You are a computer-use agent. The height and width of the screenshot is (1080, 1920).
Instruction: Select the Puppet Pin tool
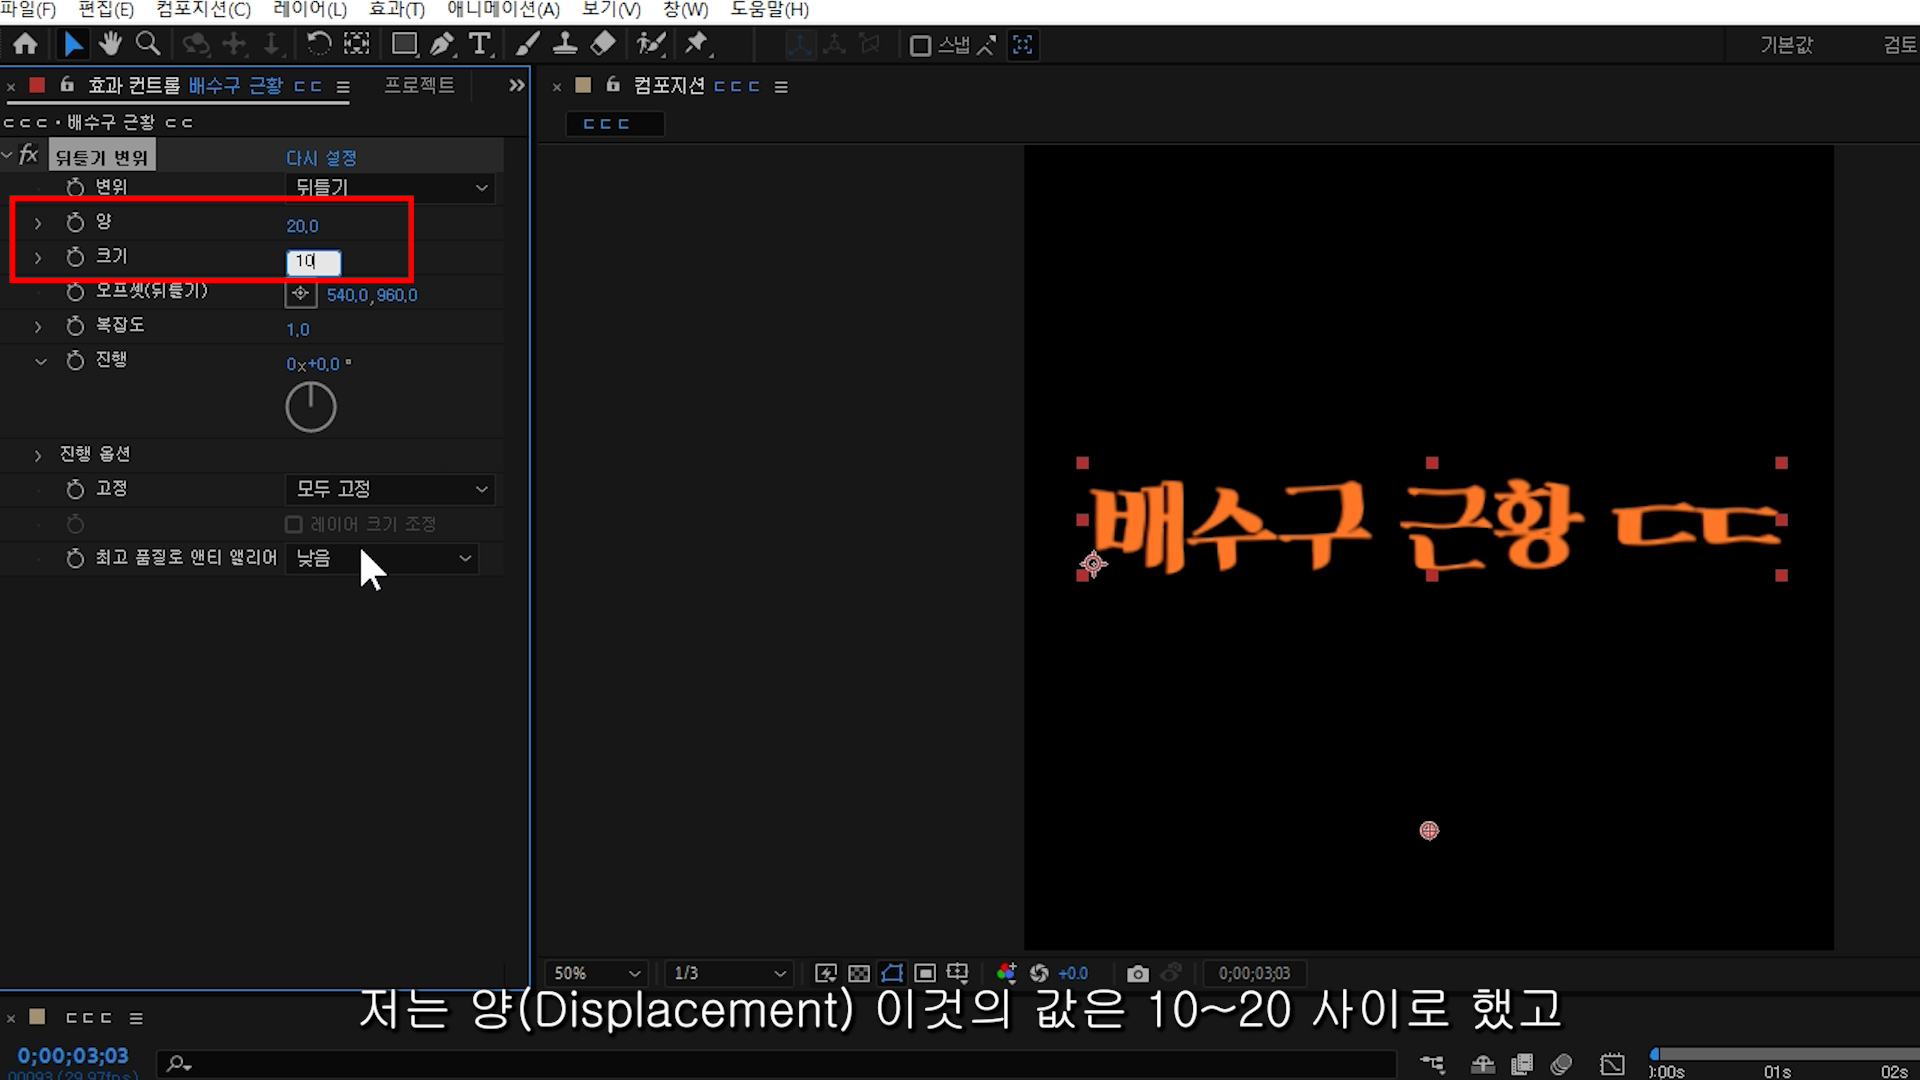(x=696, y=44)
